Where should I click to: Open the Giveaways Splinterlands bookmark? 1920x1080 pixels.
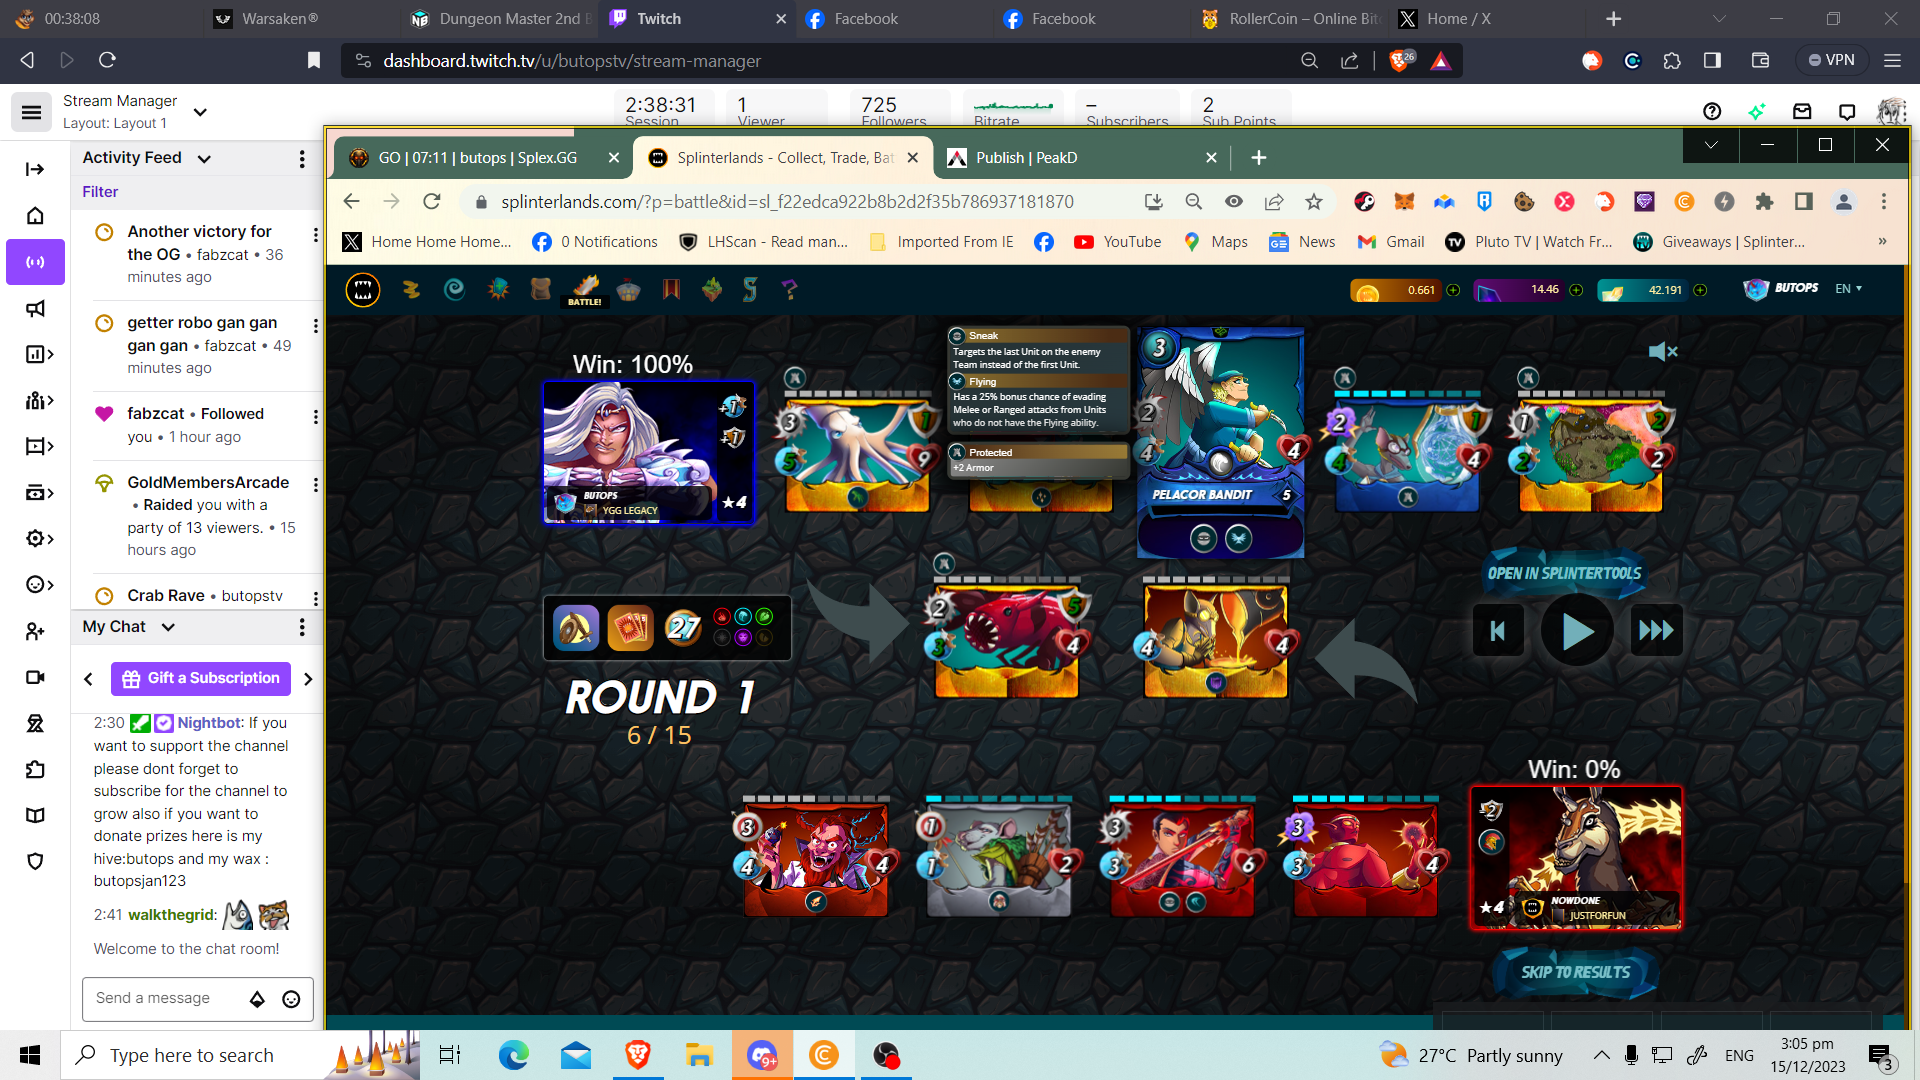(1719, 242)
